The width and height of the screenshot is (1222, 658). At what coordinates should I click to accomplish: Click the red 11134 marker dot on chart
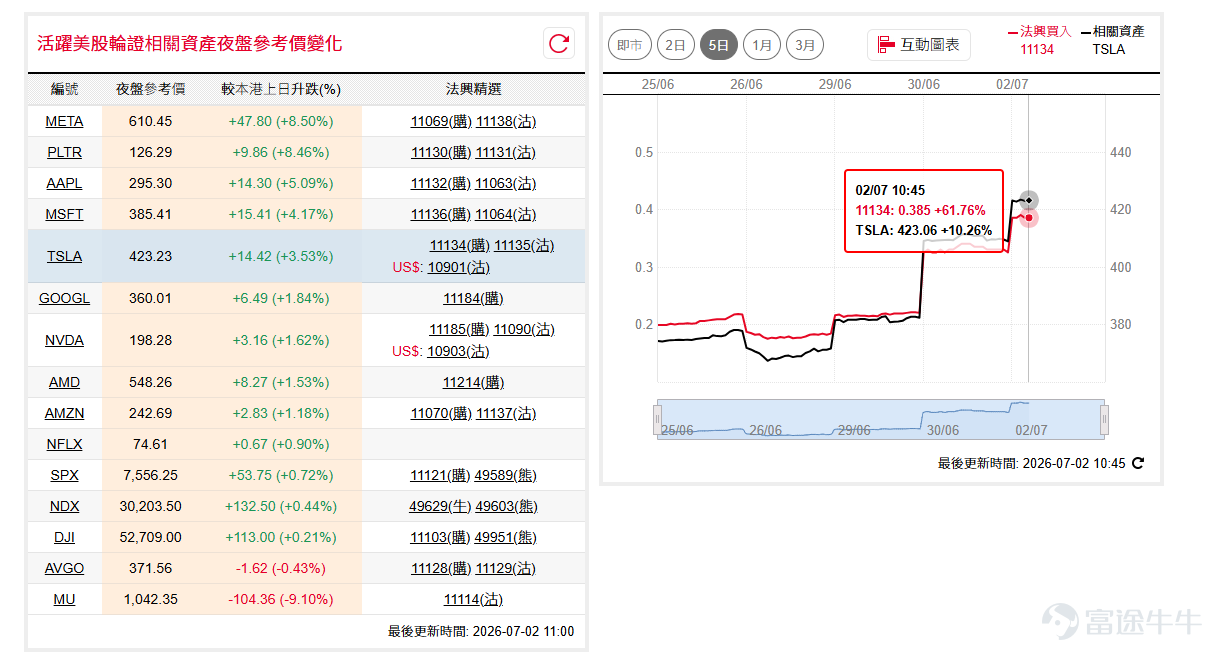(1031, 217)
